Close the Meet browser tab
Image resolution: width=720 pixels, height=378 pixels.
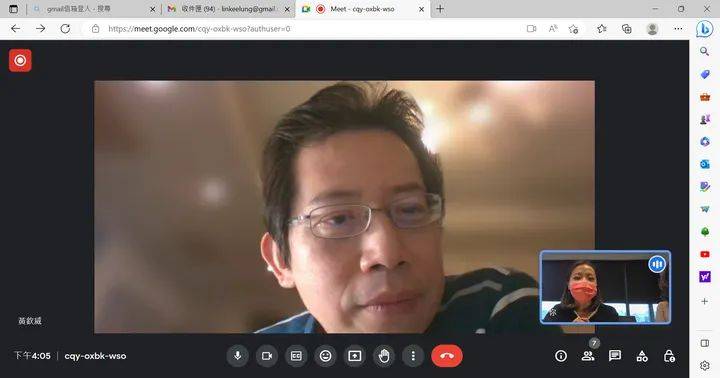point(422,9)
